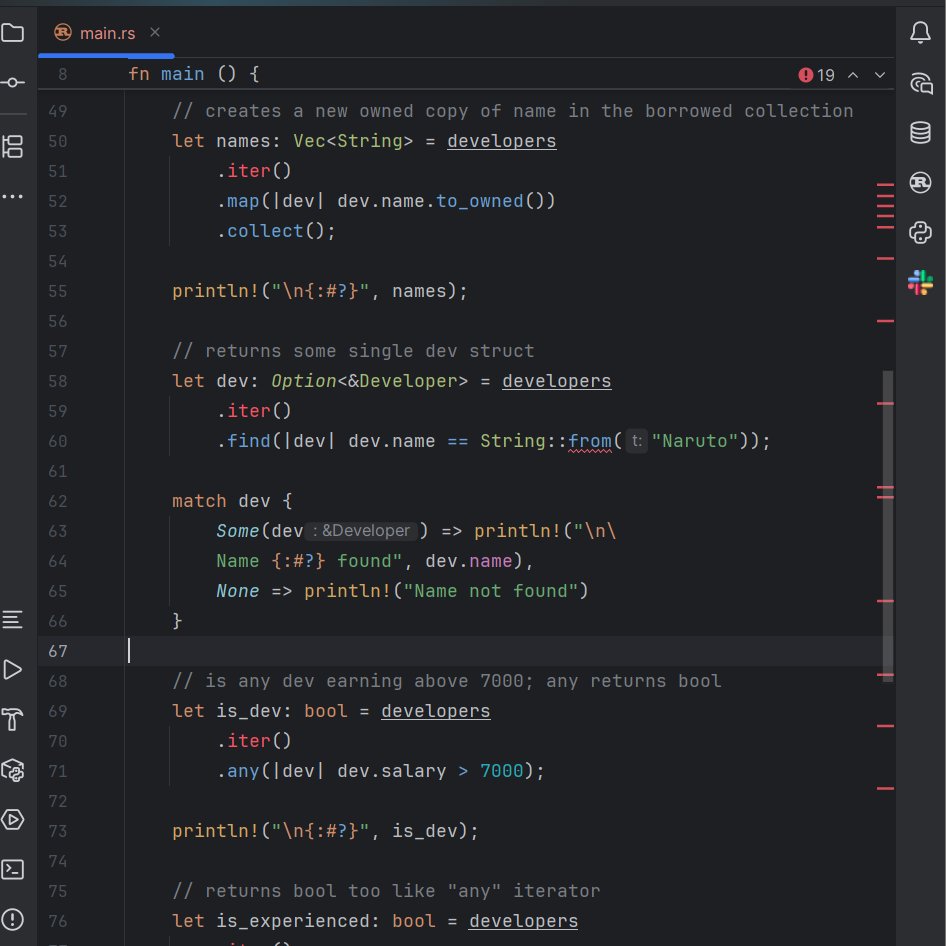Click 'println!' macro on line 73
This screenshot has height=946, width=946.
(x=216, y=831)
